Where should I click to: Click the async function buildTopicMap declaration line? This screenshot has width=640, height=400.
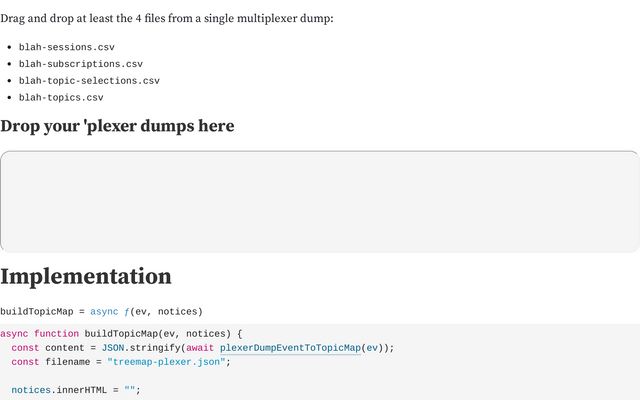pos(121,334)
